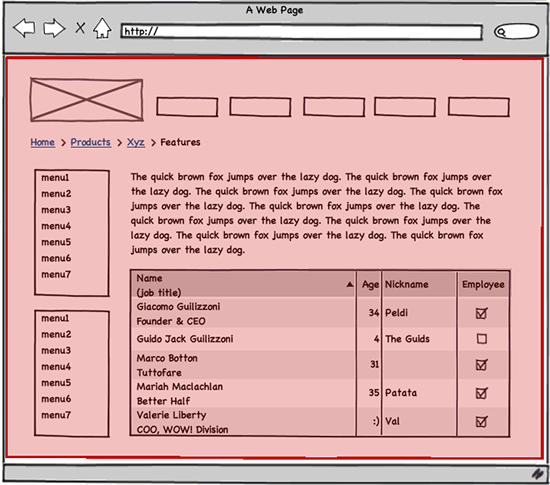Image resolution: width=550 pixels, height=485 pixels.
Task: Uncheck Employee box for Giacomo Guilizzoni
Action: click(482, 313)
